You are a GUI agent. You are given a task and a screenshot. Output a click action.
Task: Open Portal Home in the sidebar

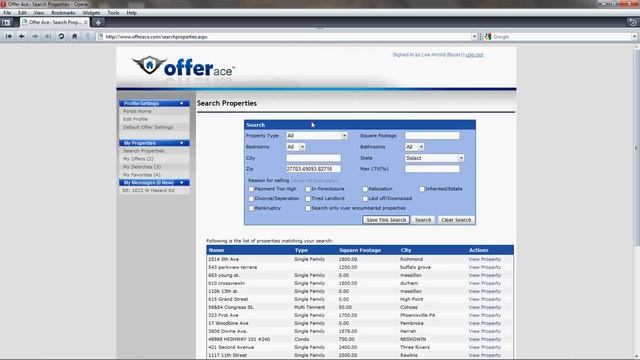coord(137,111)
